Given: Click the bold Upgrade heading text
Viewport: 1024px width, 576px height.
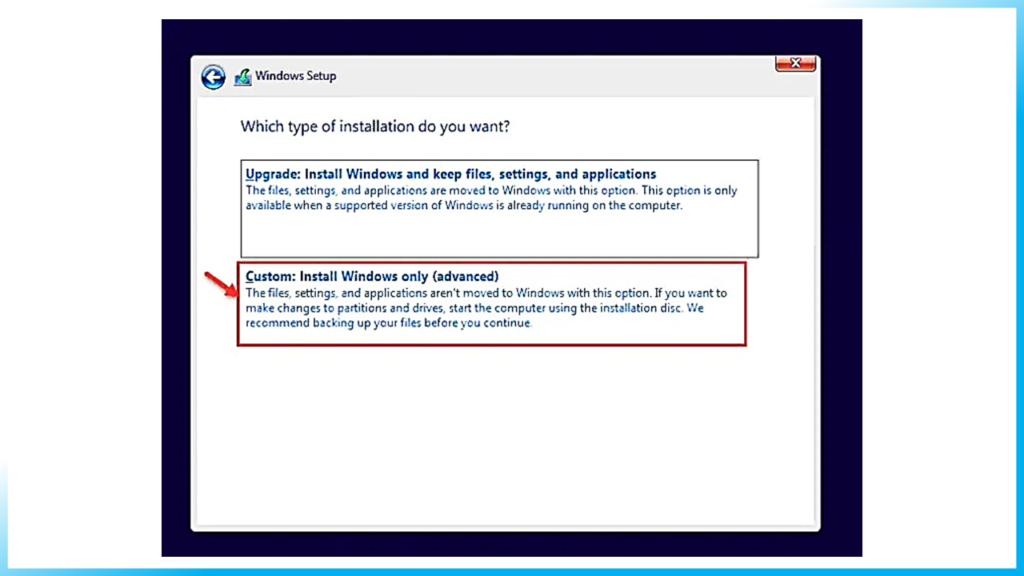Looking at the screenshot, I should pos(450,173).
